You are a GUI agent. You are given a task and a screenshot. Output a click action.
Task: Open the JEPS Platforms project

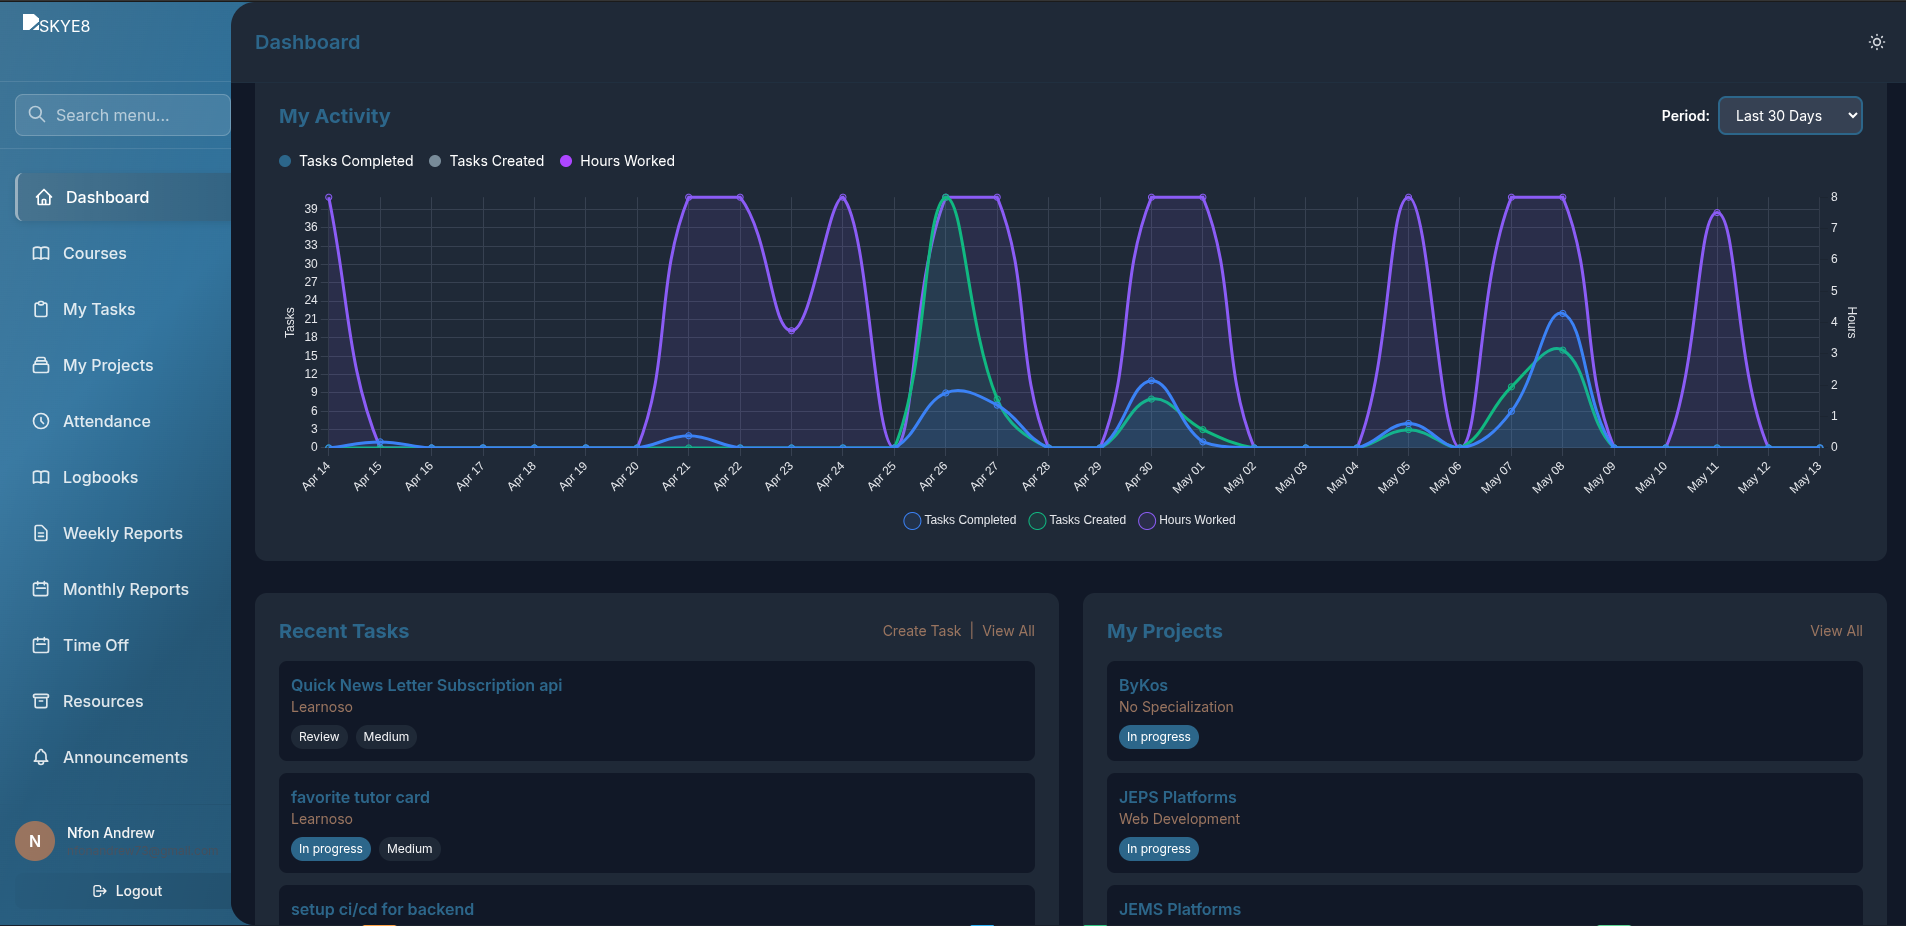pyautogui.click(x=1177, y=797)
